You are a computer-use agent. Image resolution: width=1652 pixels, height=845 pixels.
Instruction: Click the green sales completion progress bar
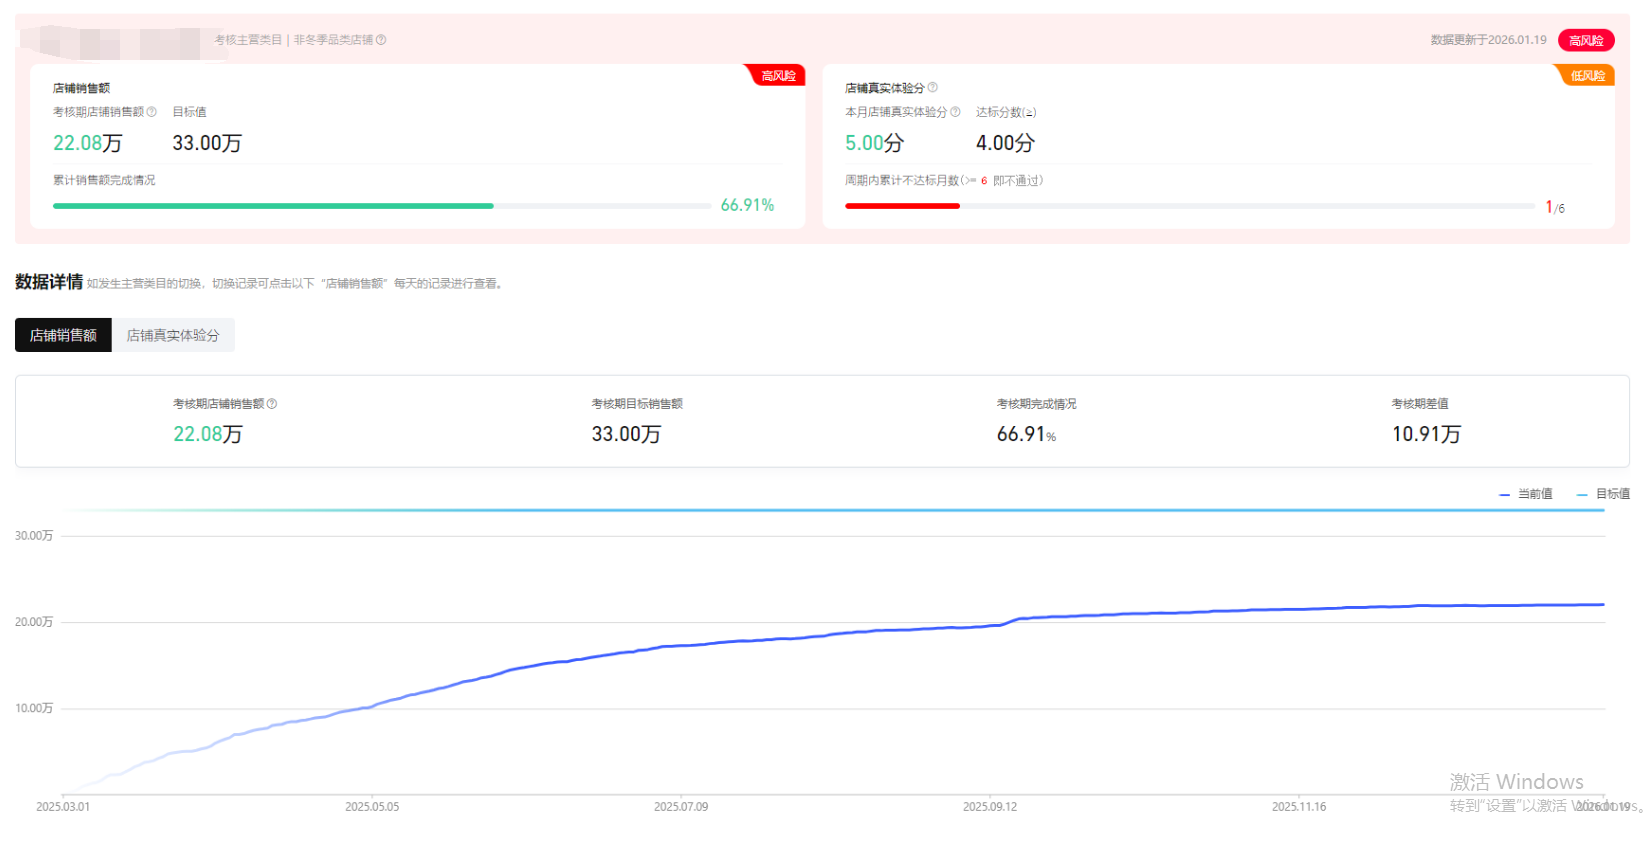[273, 206]
